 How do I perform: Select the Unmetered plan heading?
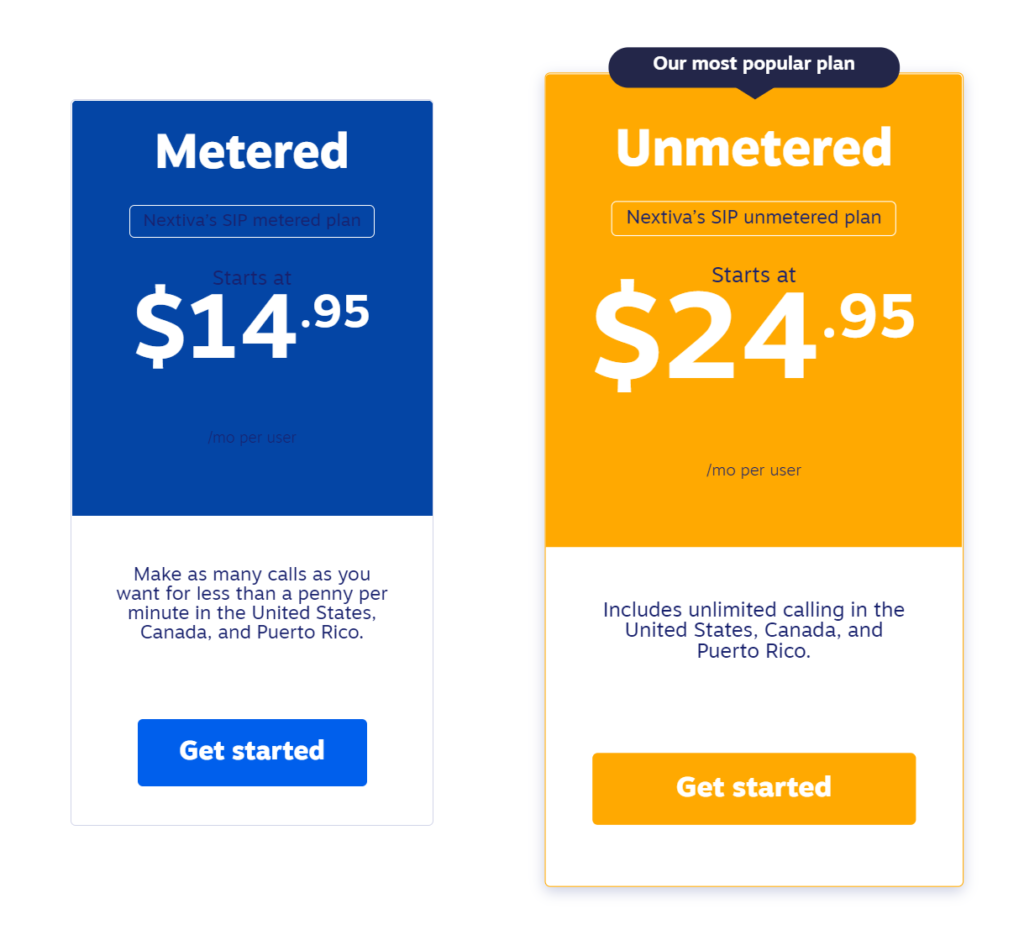pos(754,148)
